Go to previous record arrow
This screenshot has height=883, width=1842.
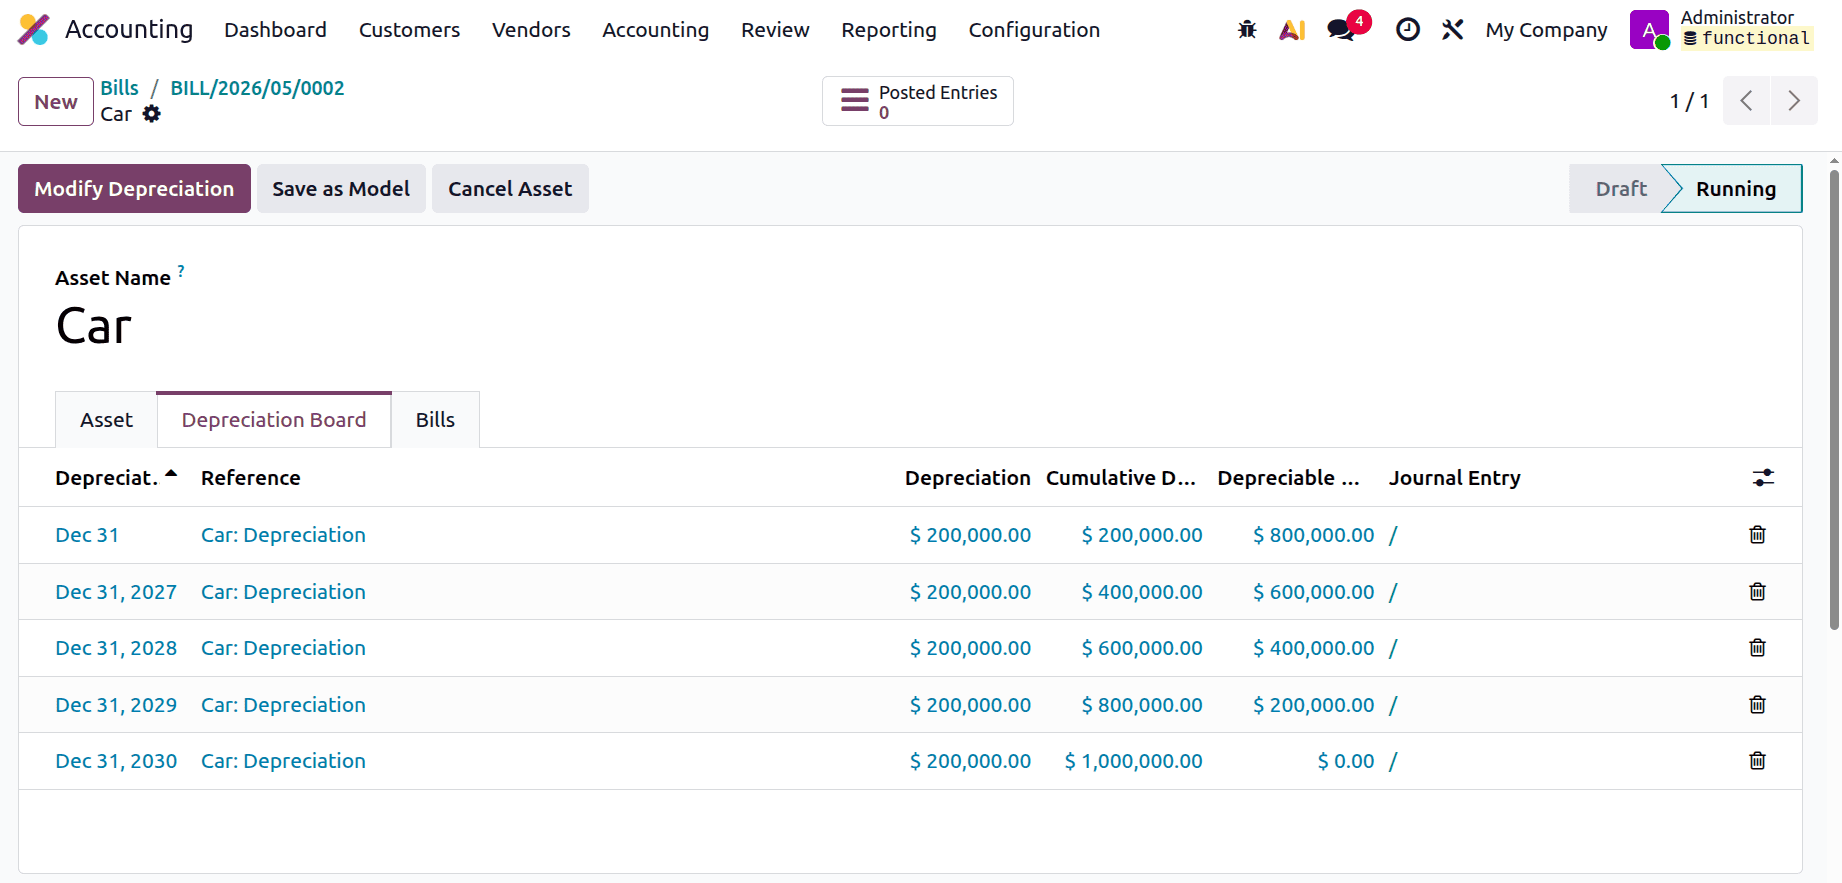click(1746, 101)
